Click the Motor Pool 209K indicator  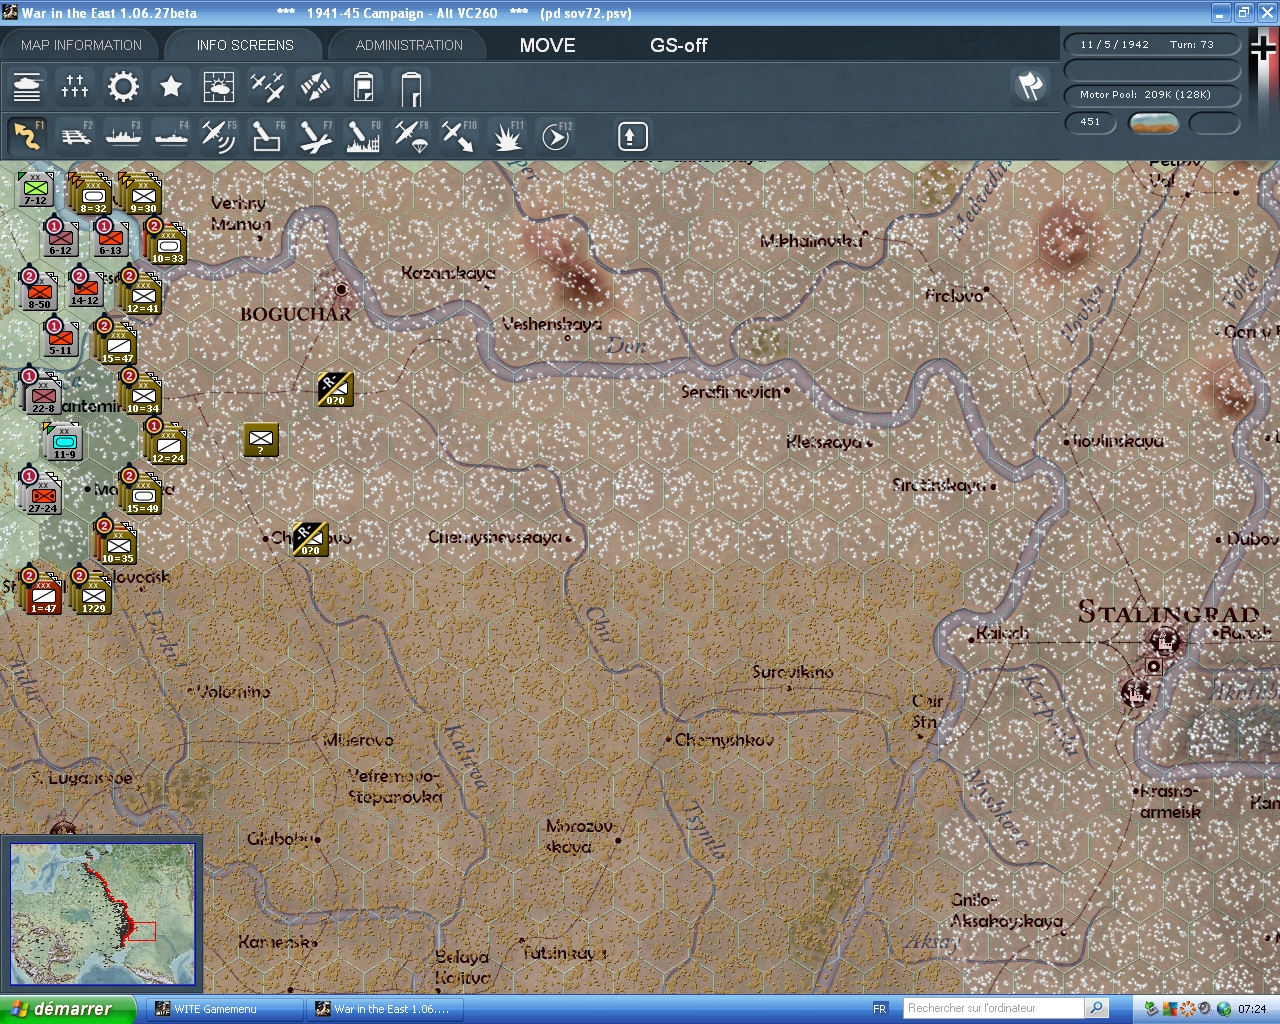point(1152,96)
